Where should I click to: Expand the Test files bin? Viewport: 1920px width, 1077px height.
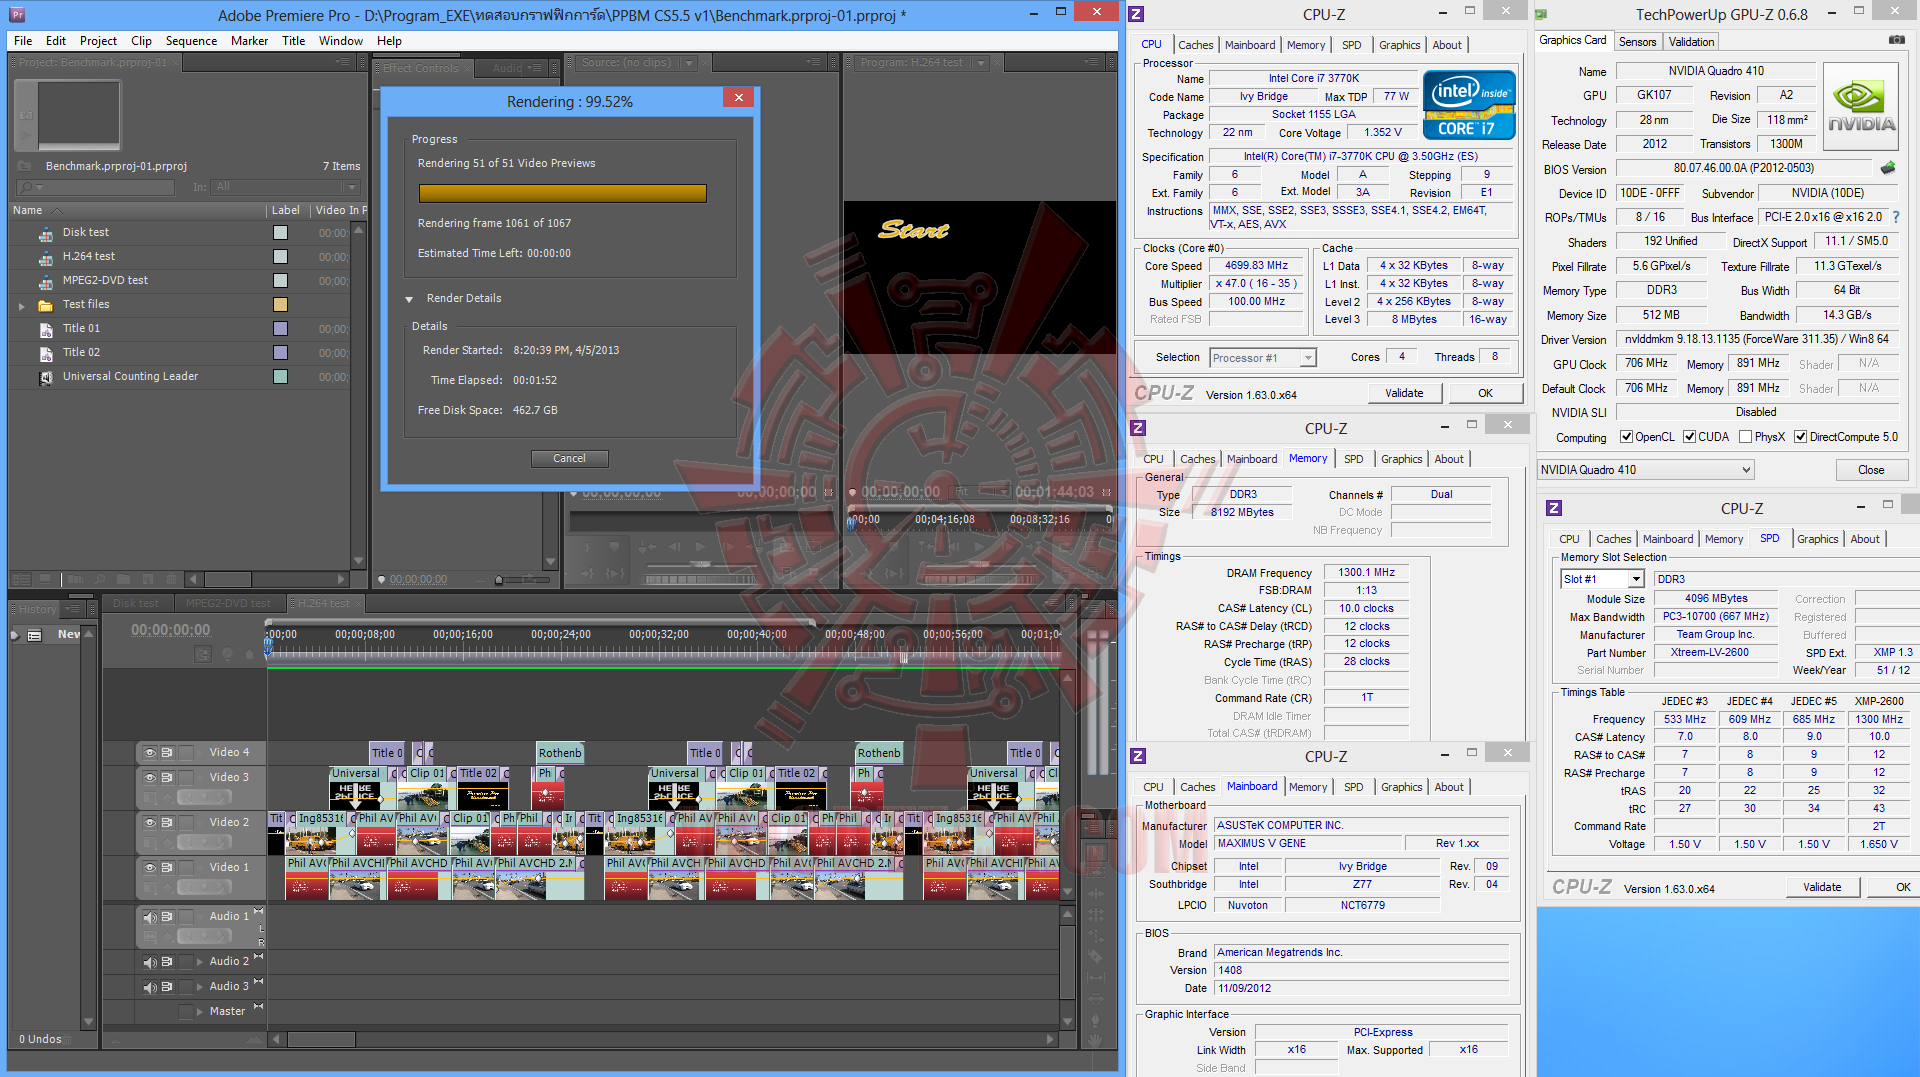pyautogui.click(x=22, y=305)
